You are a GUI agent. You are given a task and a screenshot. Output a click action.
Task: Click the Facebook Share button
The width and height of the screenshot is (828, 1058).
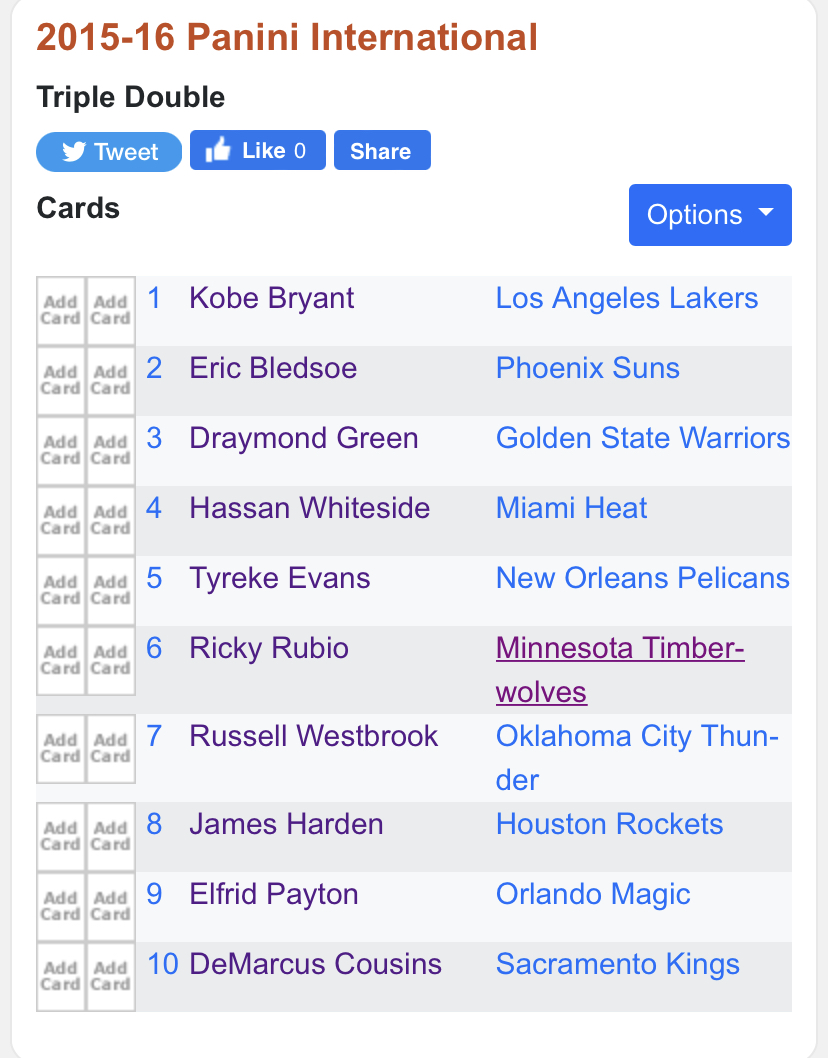[382, 150]
